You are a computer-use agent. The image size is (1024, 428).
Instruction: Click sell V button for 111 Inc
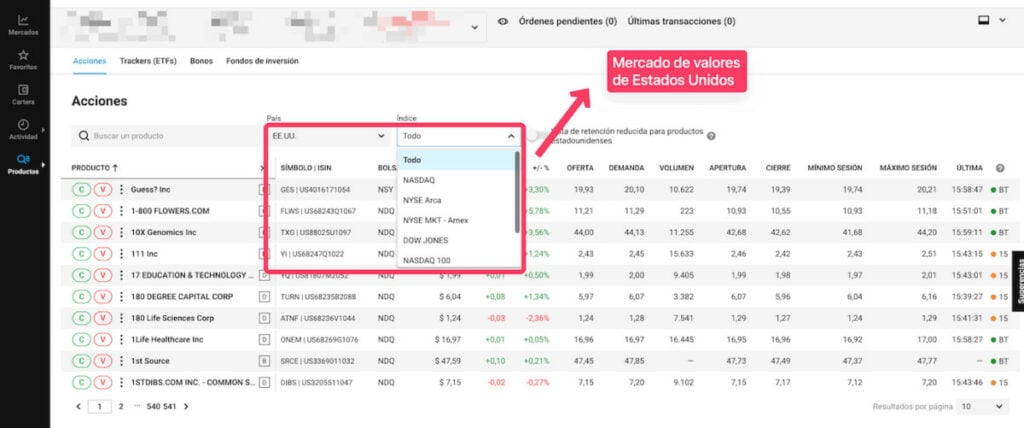coord(103,254)
